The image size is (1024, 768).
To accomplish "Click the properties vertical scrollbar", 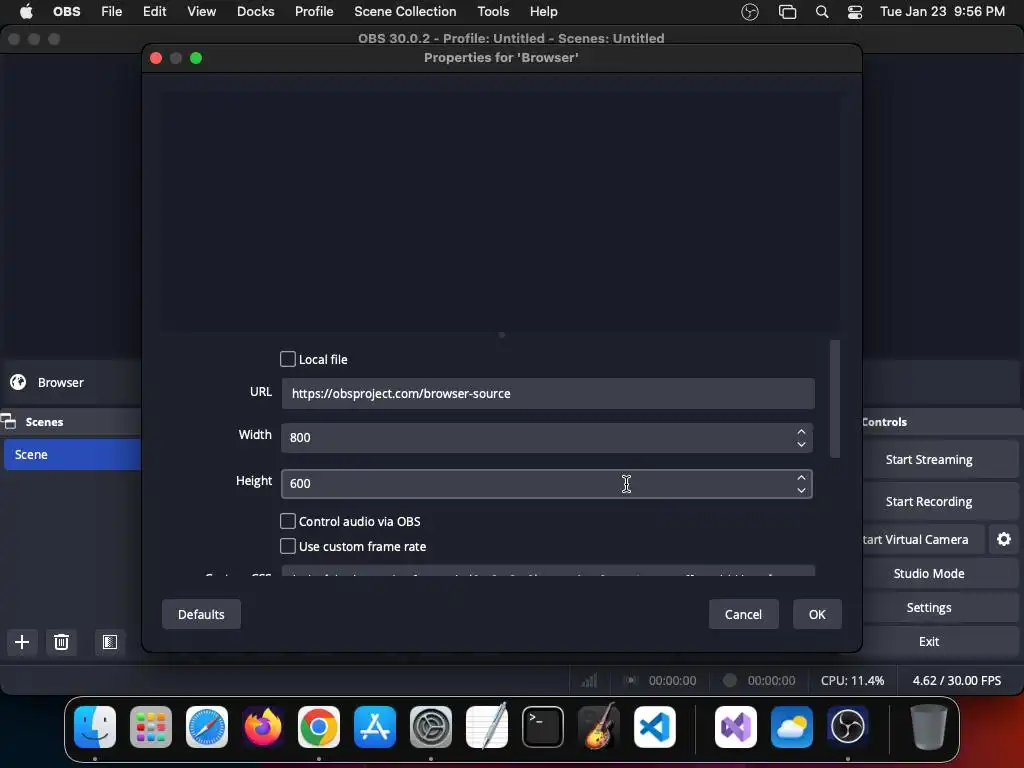I will [835, 398].
